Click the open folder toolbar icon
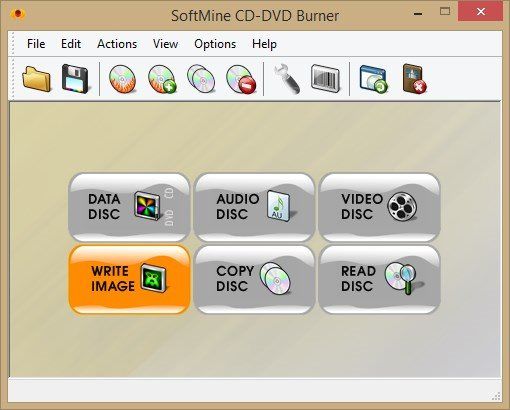Viewport: 510px width, 410px height. [36, 79]
